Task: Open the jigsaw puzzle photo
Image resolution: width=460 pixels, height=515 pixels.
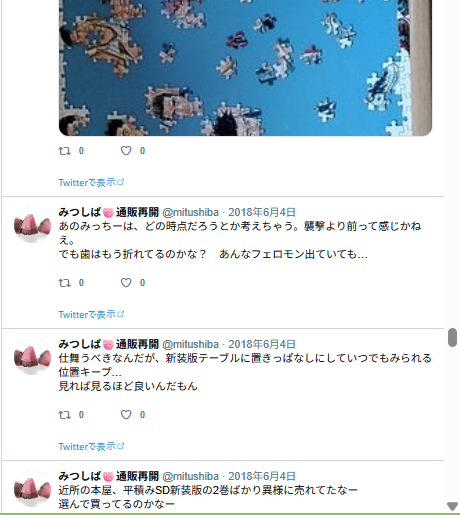Action: (245, 68)
